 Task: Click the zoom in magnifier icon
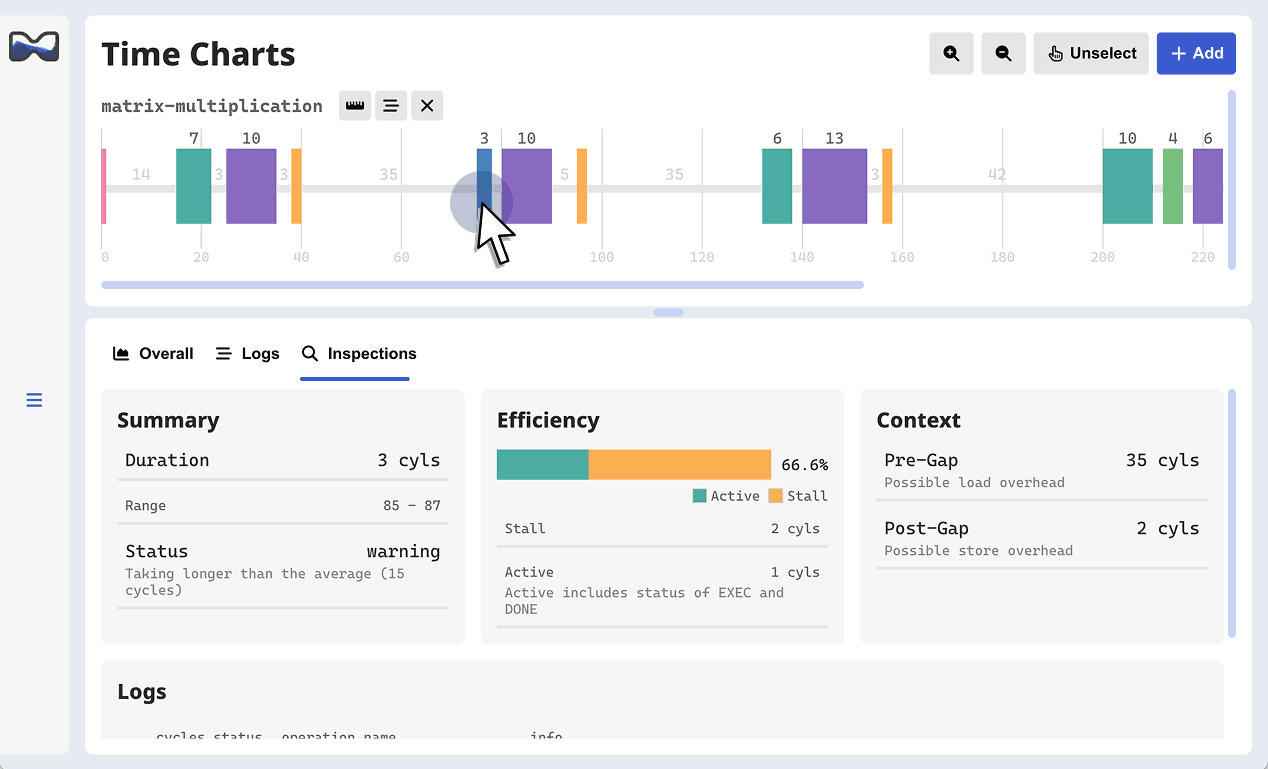pos(951,54)
